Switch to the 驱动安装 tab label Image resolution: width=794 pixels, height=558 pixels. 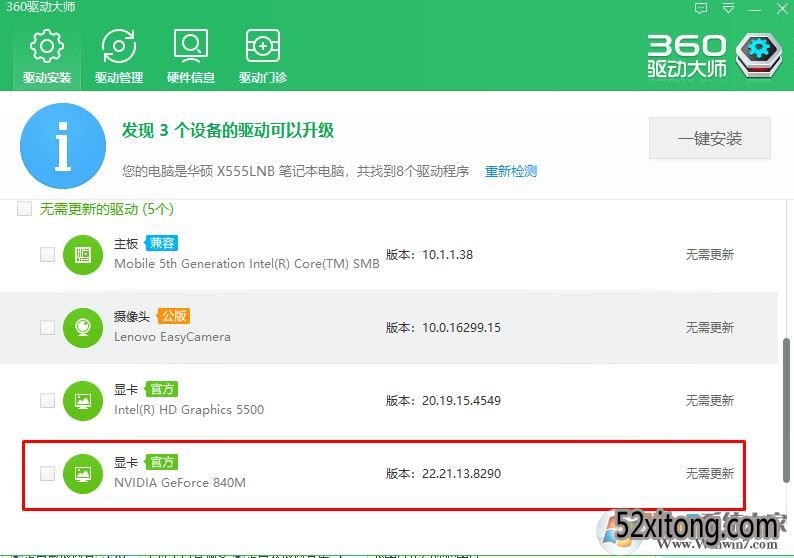coord(47,77)
